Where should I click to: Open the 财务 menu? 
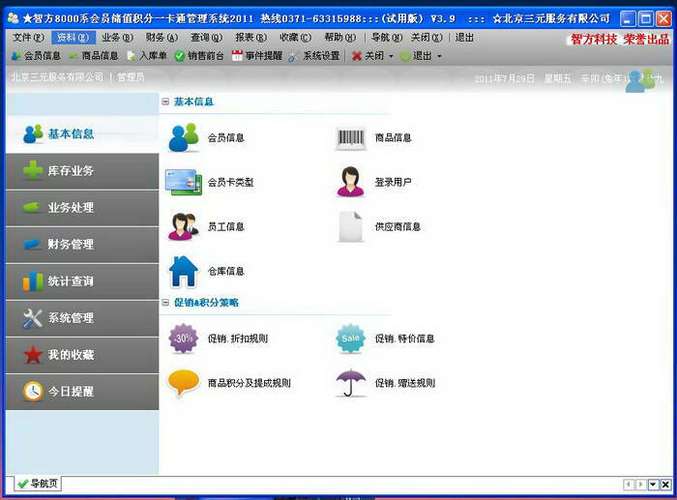[162, 38]
